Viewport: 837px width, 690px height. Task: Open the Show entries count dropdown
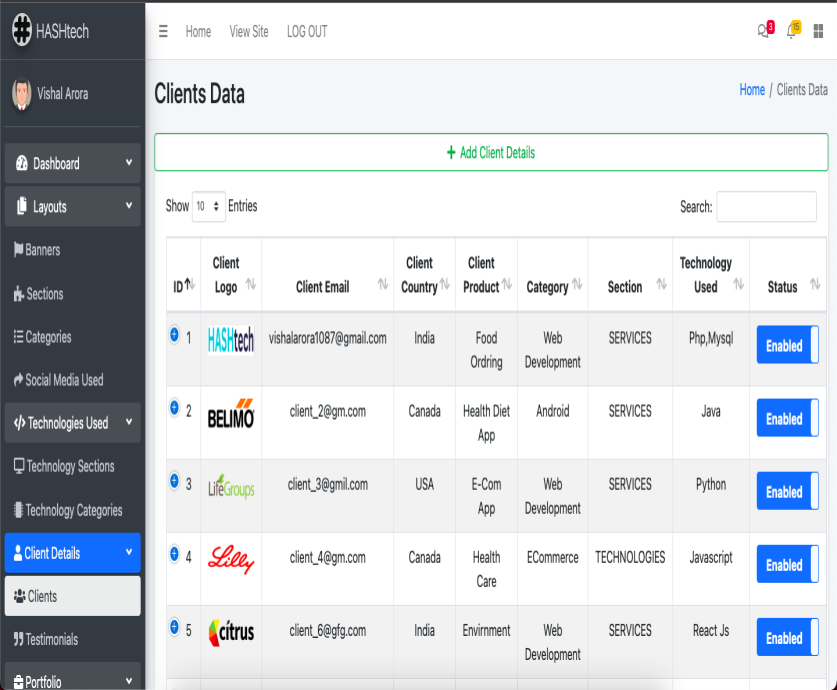[209, 206]
